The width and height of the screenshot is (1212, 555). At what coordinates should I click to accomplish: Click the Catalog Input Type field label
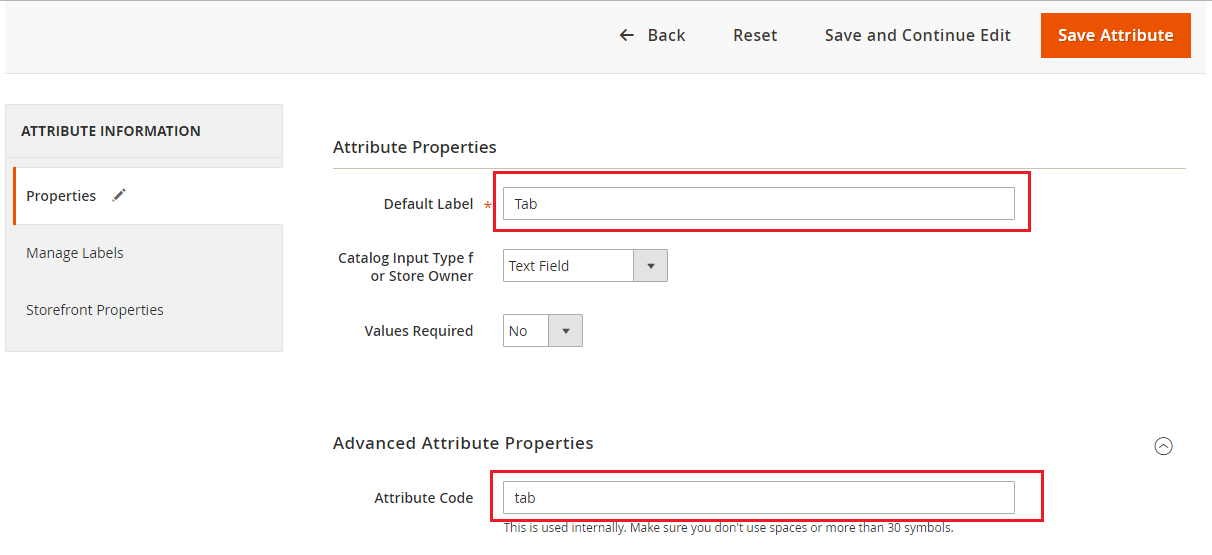coord(406,267)
